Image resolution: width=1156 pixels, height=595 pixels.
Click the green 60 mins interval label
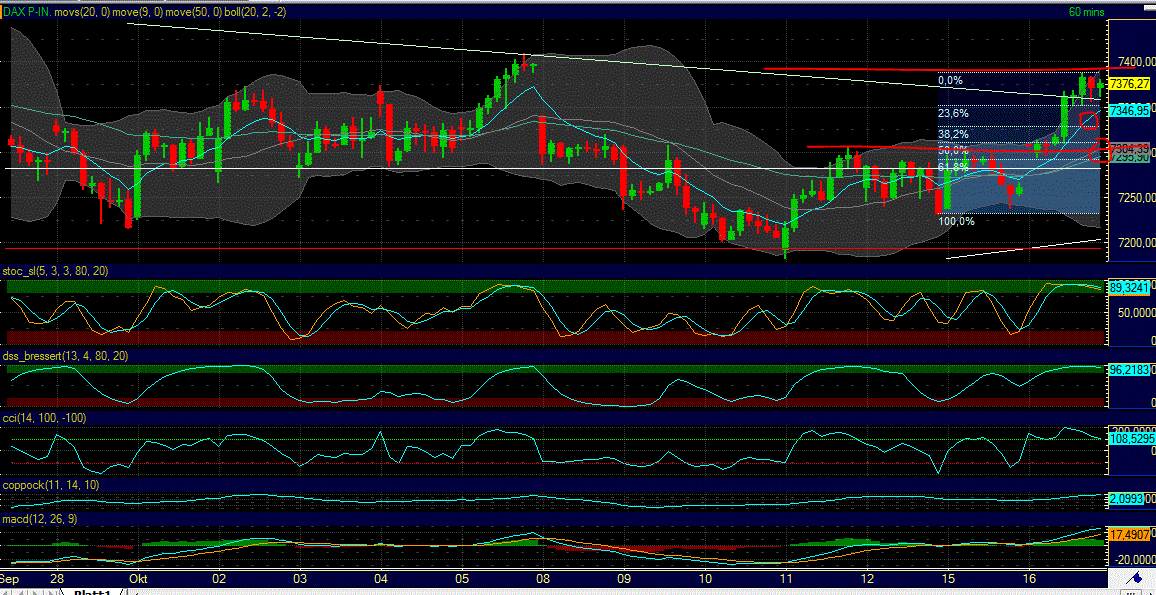(1088, 10)
